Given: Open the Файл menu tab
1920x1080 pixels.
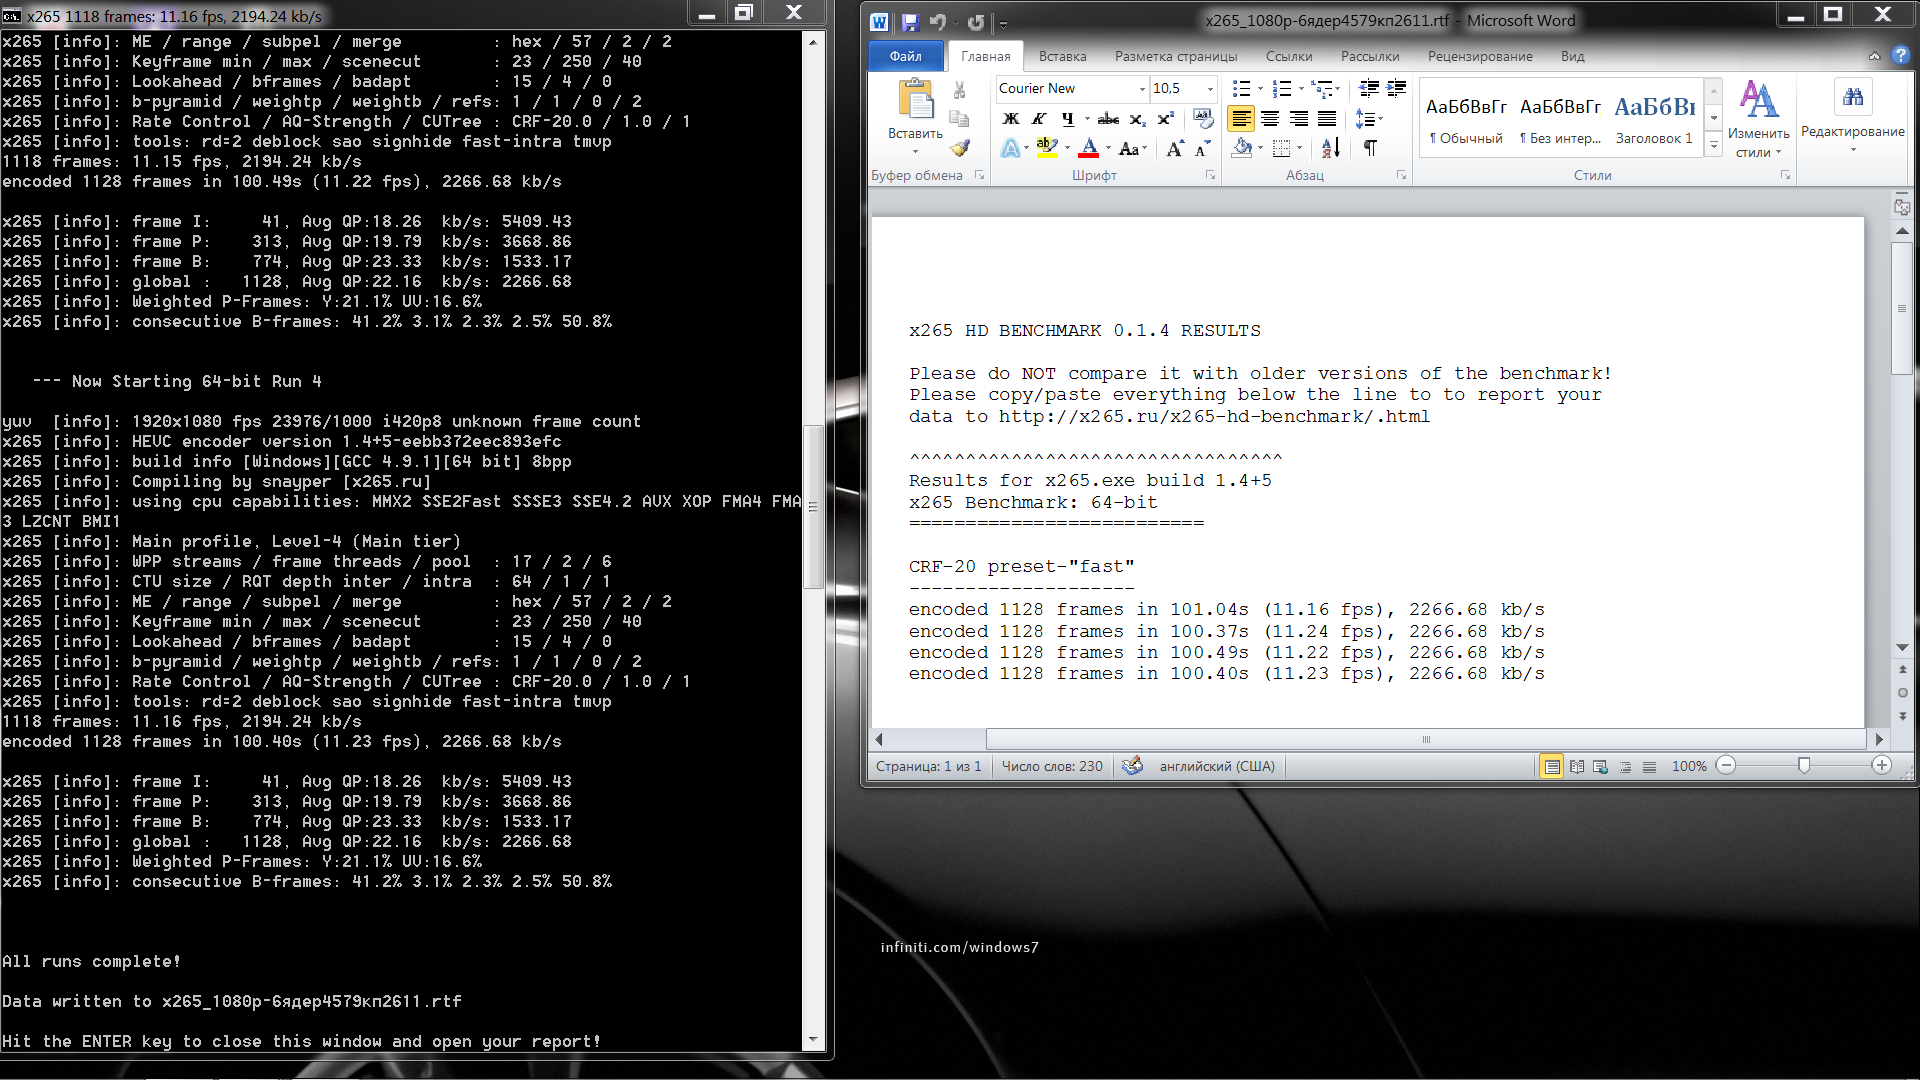Looking at the screenshot, I should point(906,57).
